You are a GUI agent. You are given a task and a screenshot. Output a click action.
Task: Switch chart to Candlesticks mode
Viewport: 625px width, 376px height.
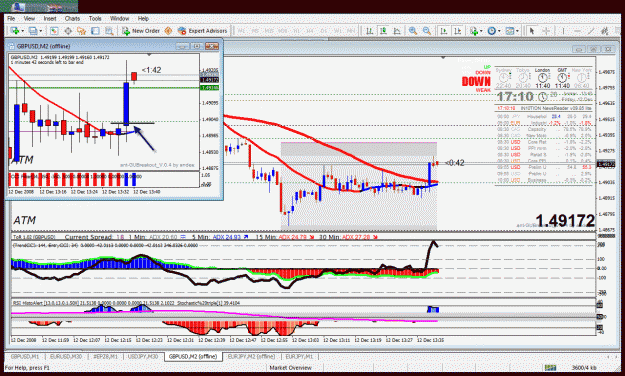coord(383,31)
